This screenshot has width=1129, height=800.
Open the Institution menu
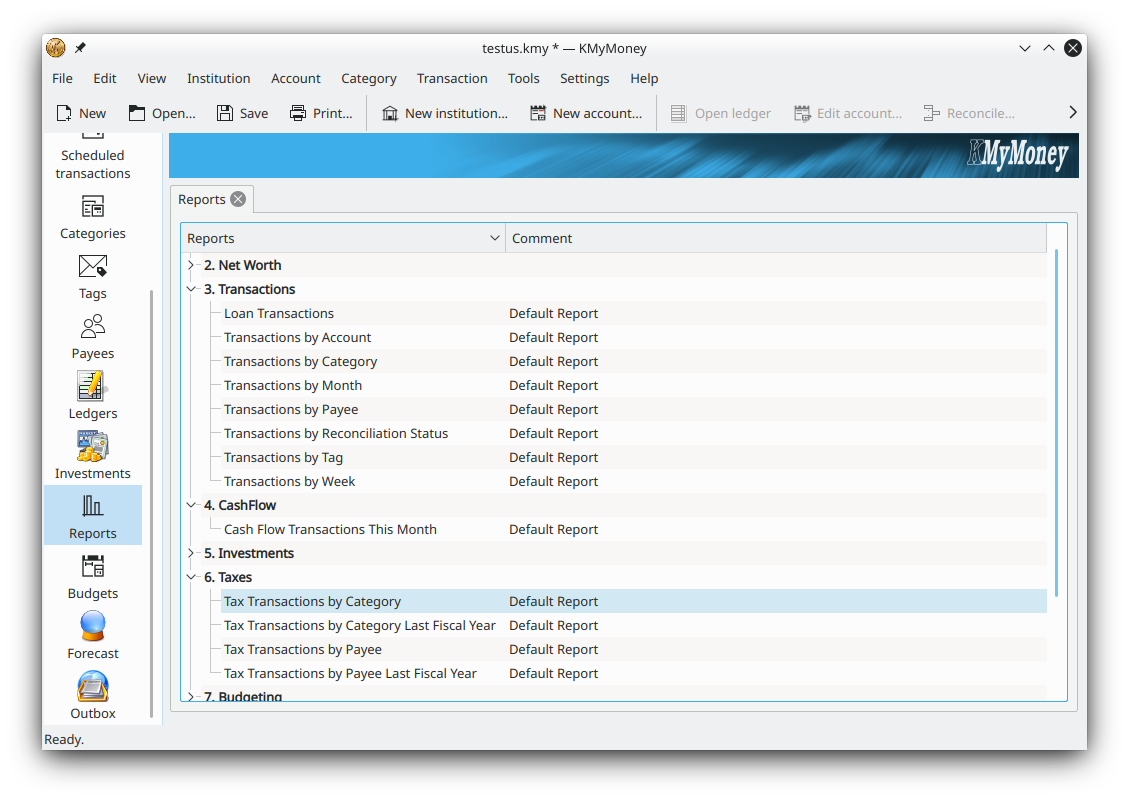pos(218,78)
